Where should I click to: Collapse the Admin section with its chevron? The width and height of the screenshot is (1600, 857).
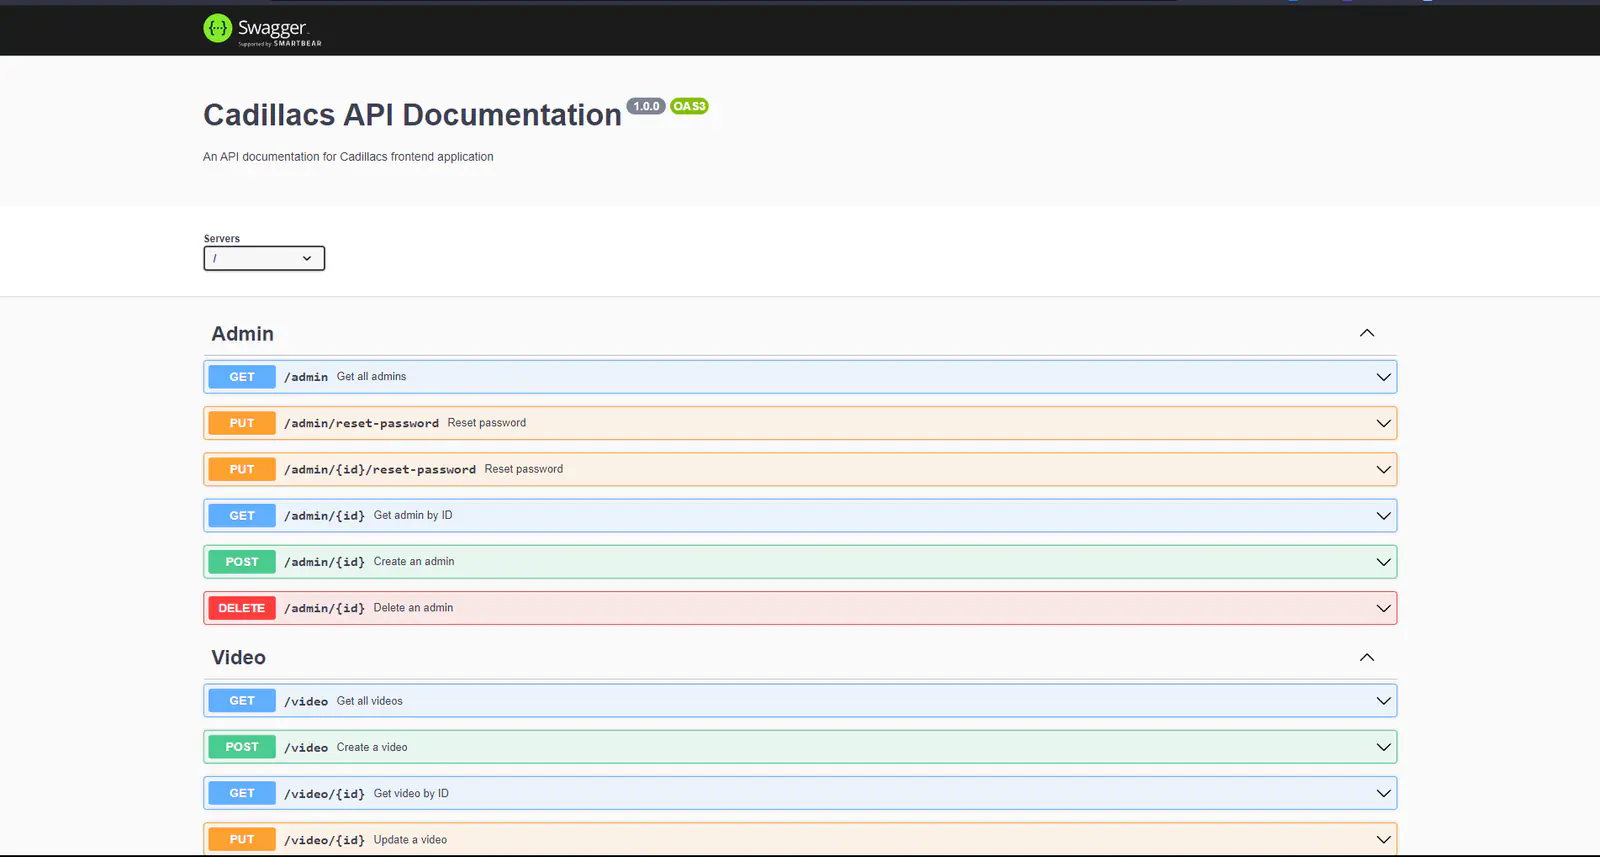1367,333
